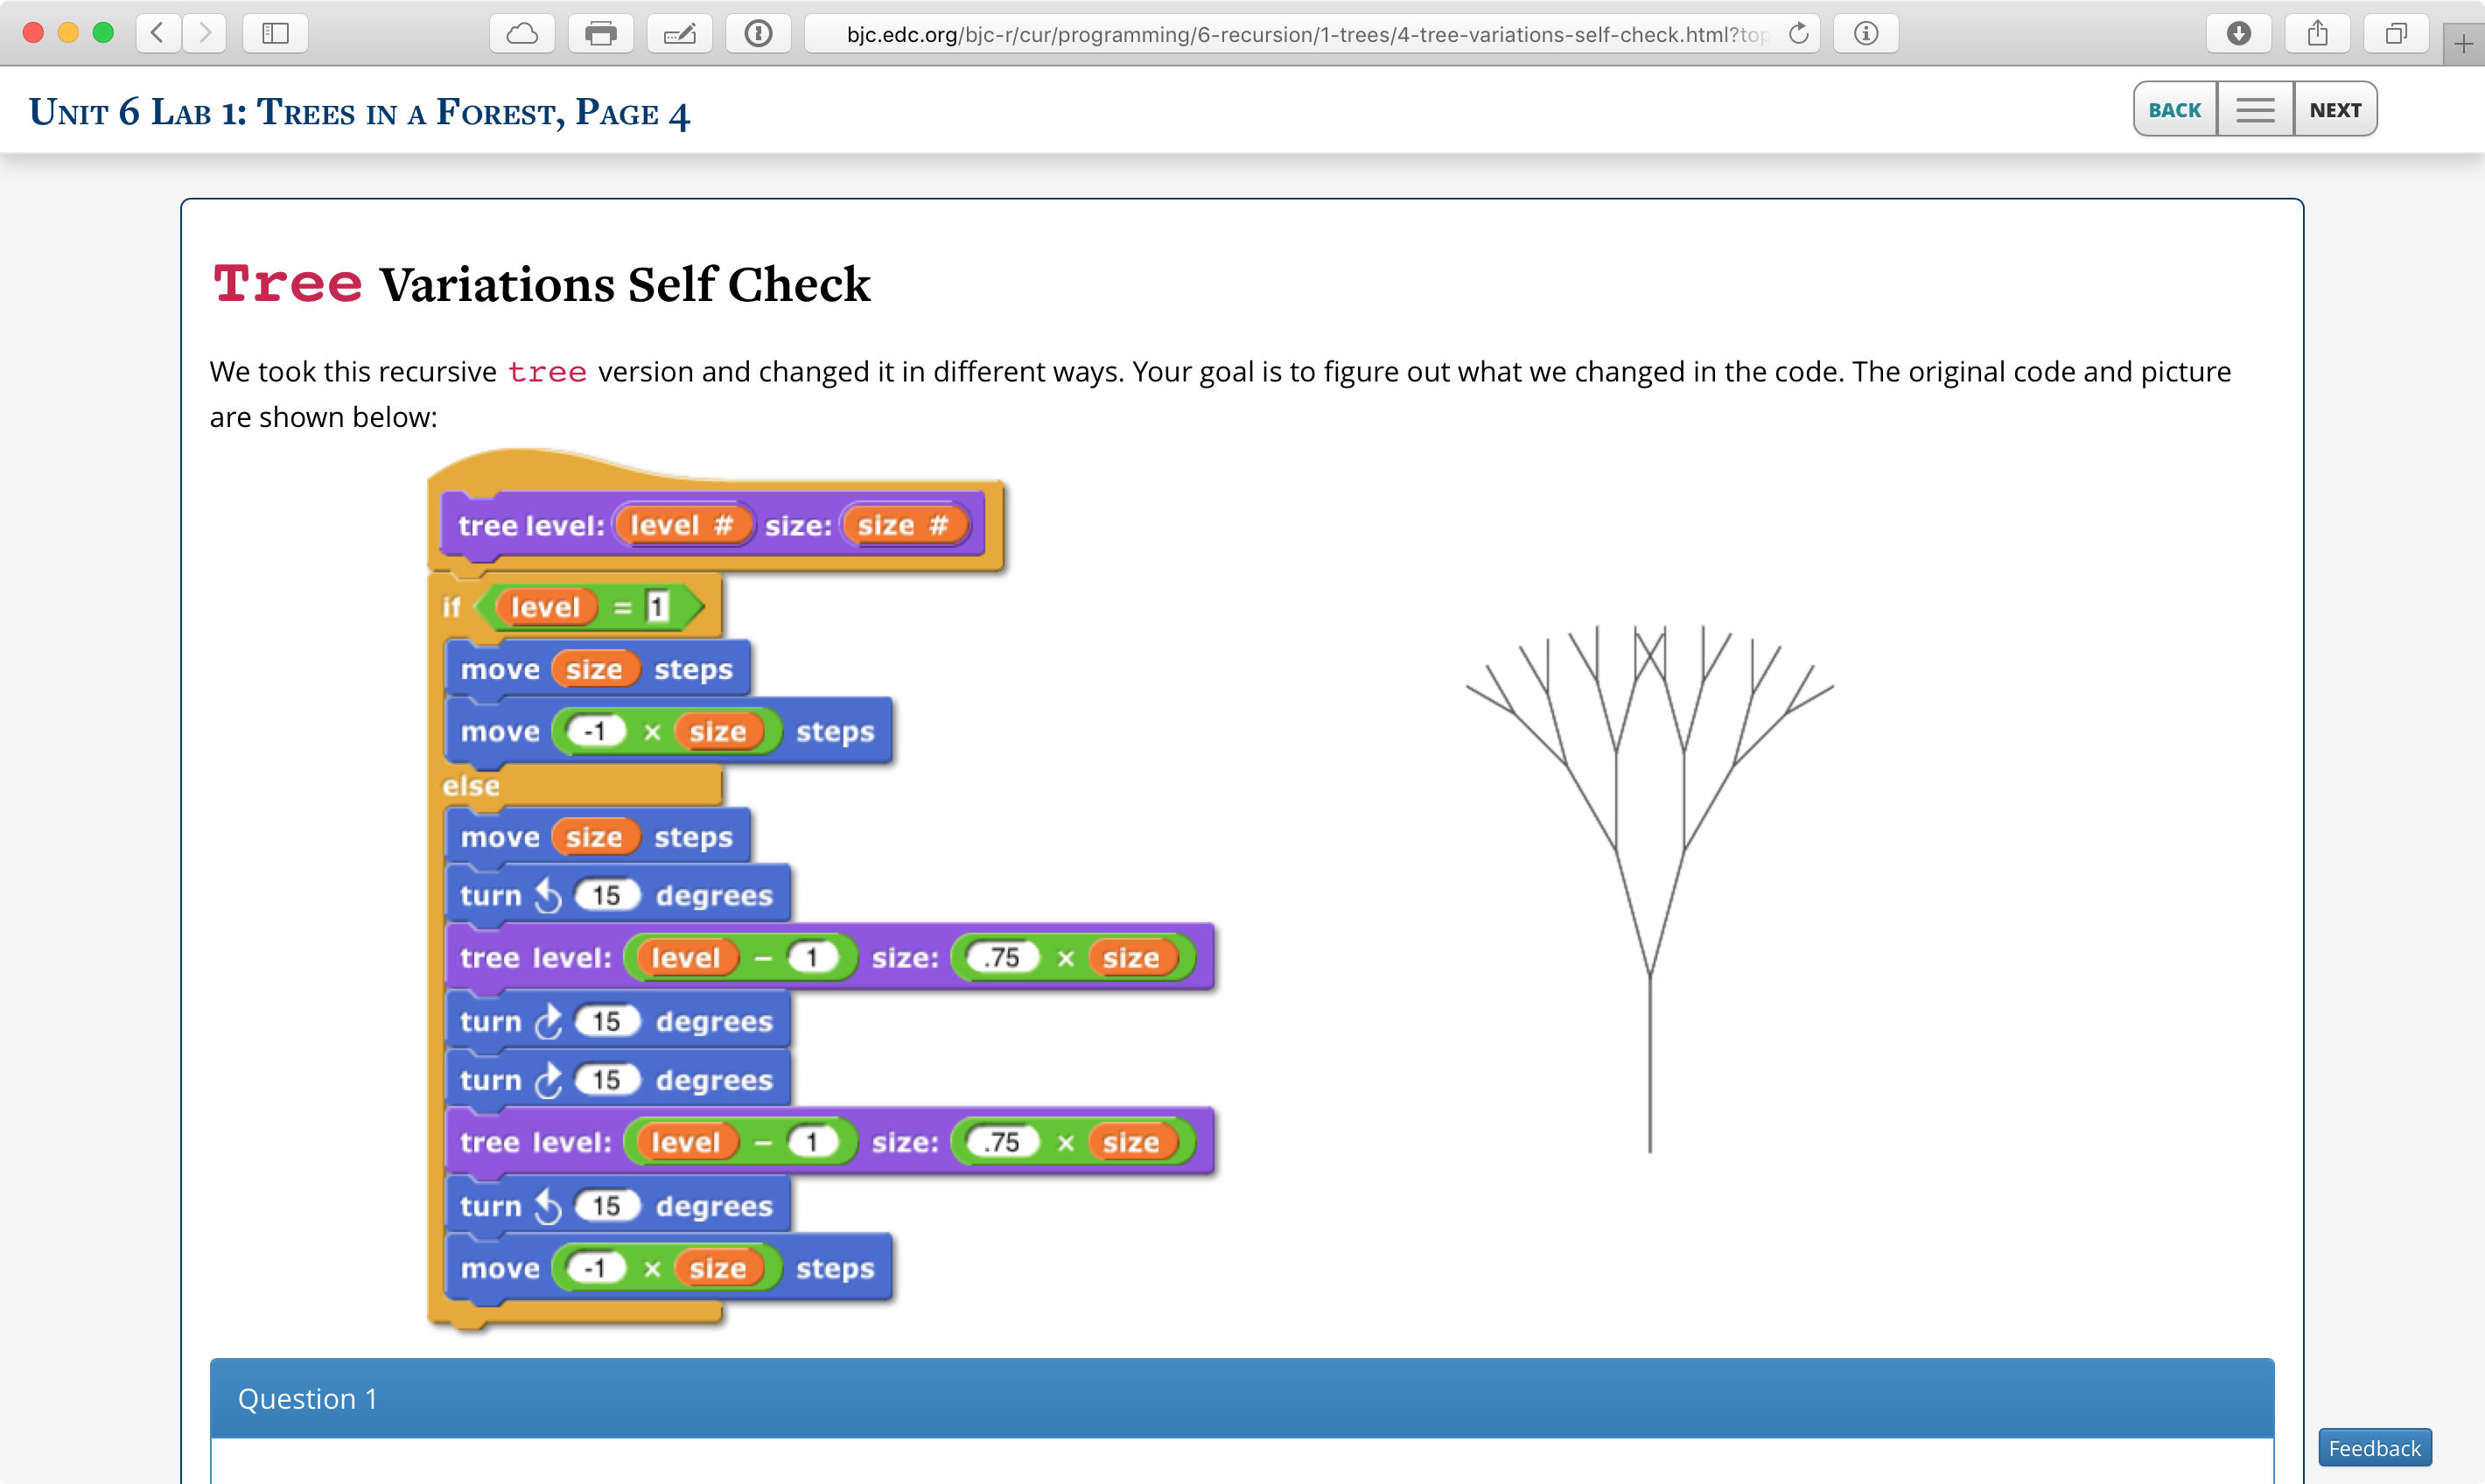
Task: Click the forward navigation arrow
Action: point(206,33)
